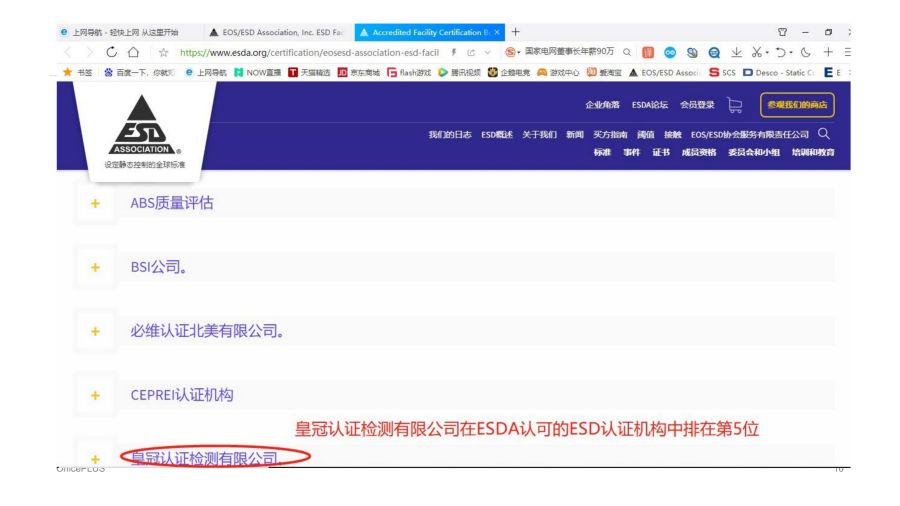
Task: Click the browser forward arrow
Action: point(89,52)
